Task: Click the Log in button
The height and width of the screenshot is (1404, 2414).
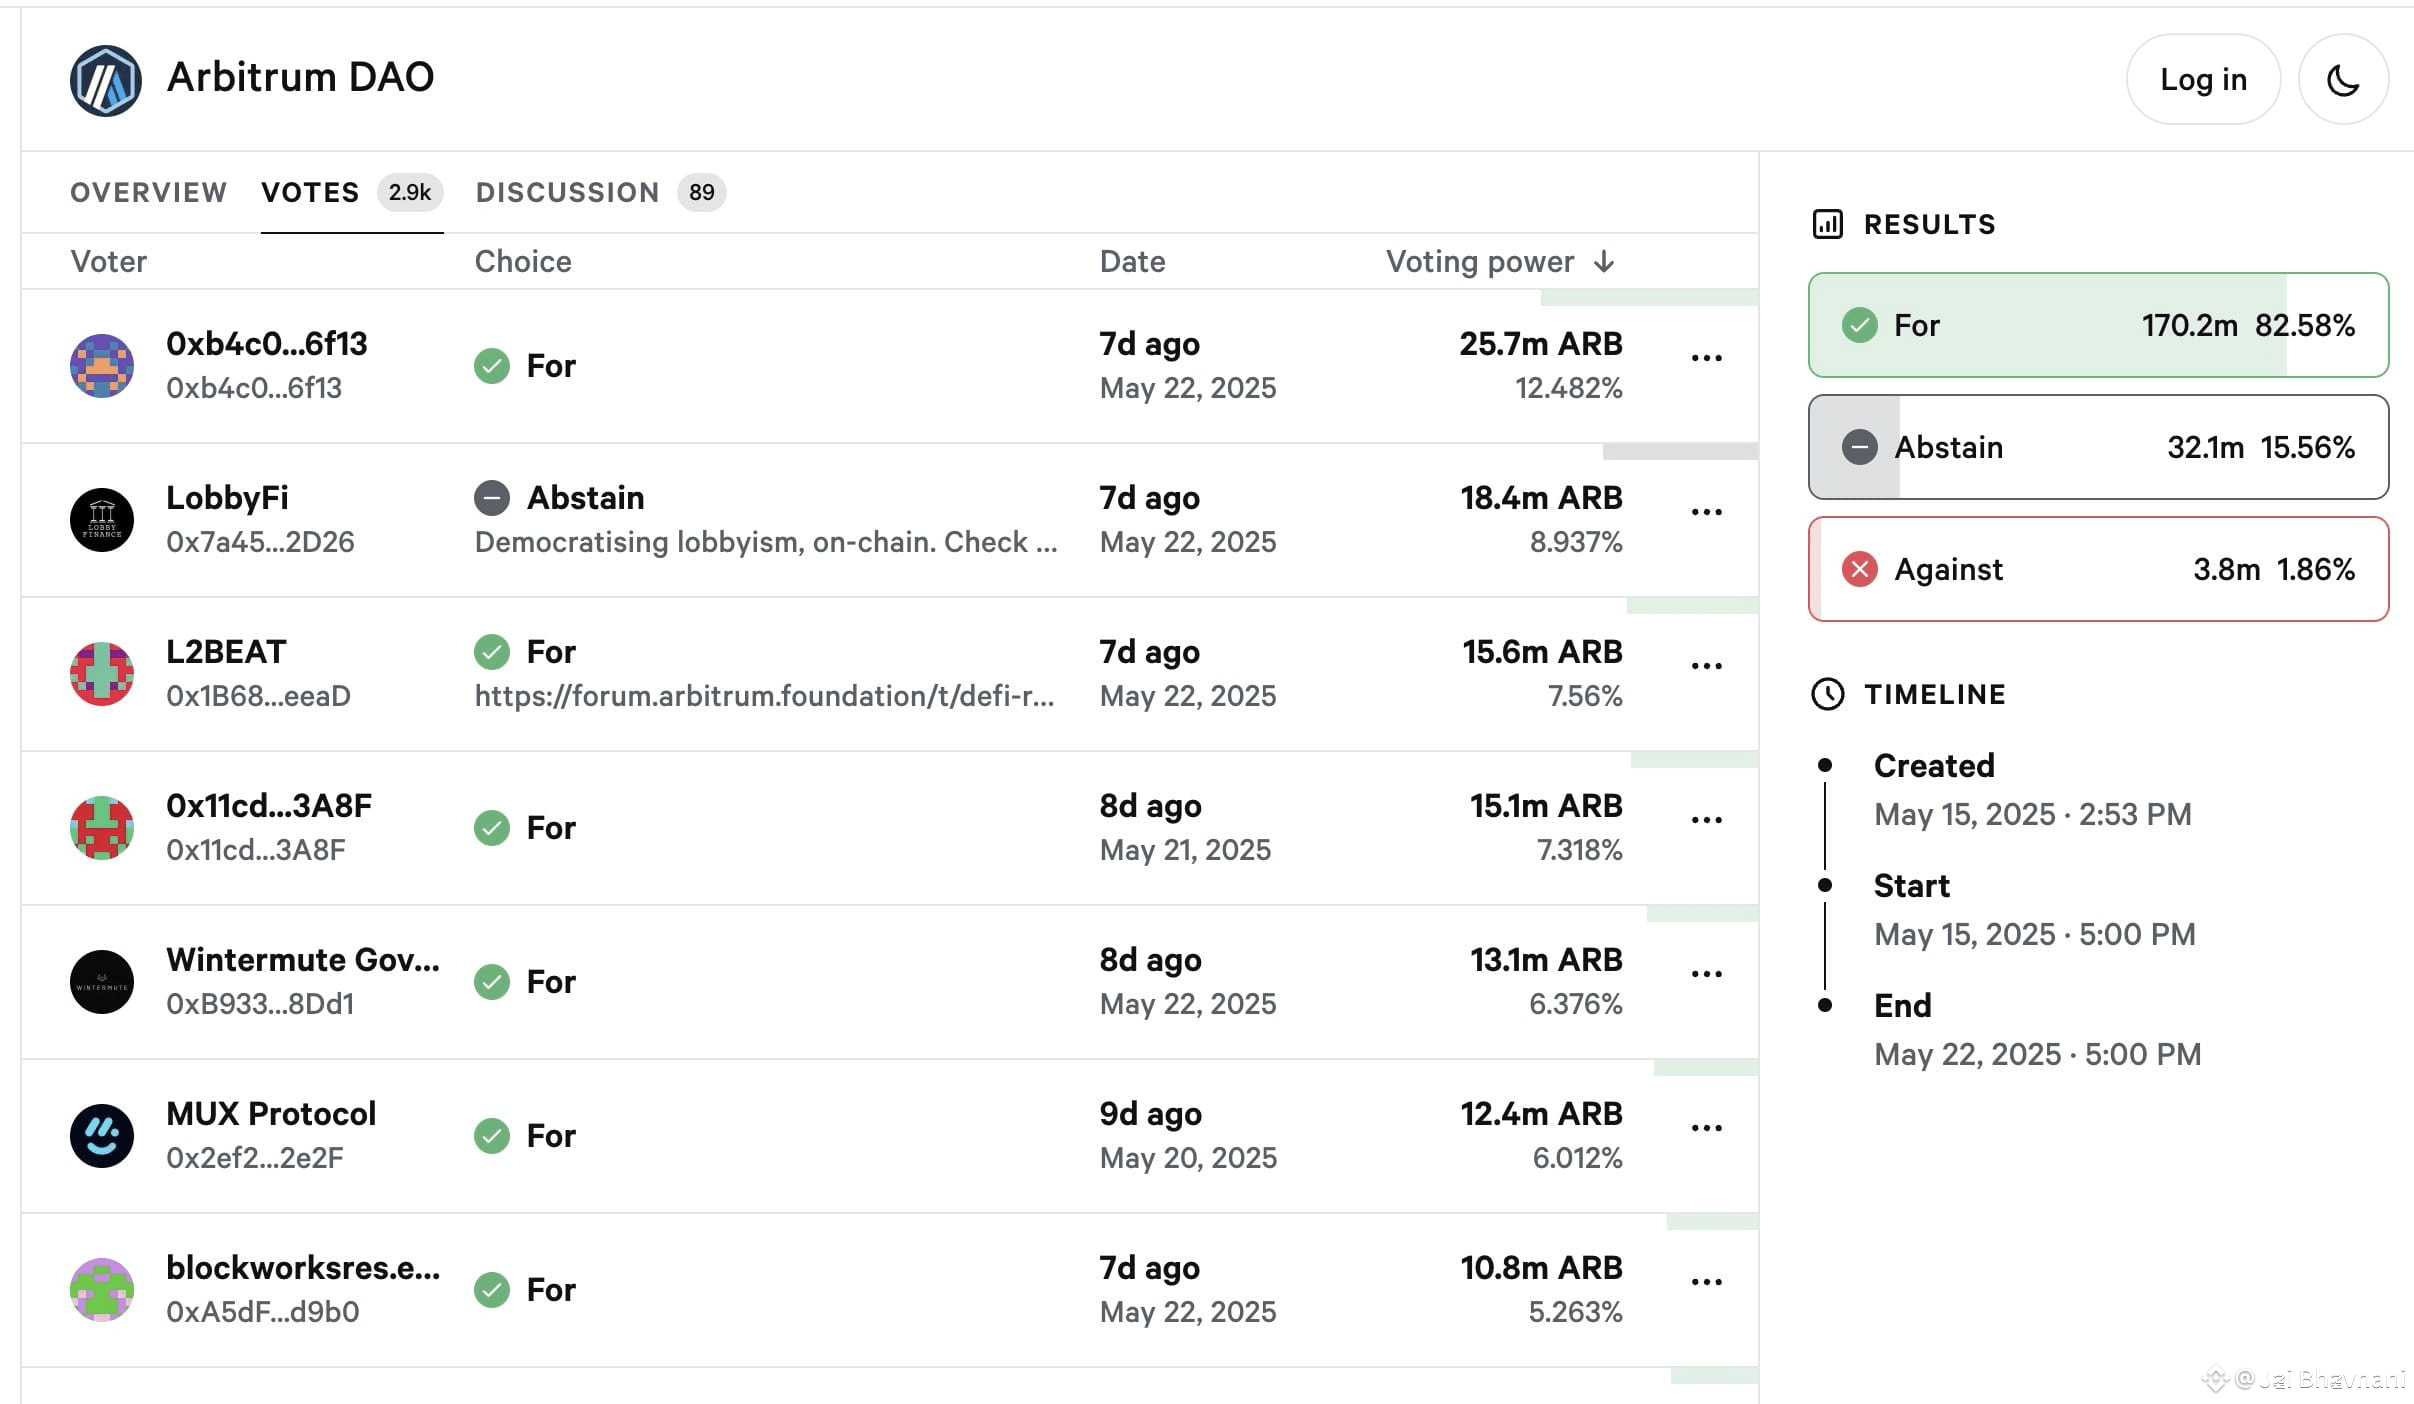Action: [x=2203, y=79]
